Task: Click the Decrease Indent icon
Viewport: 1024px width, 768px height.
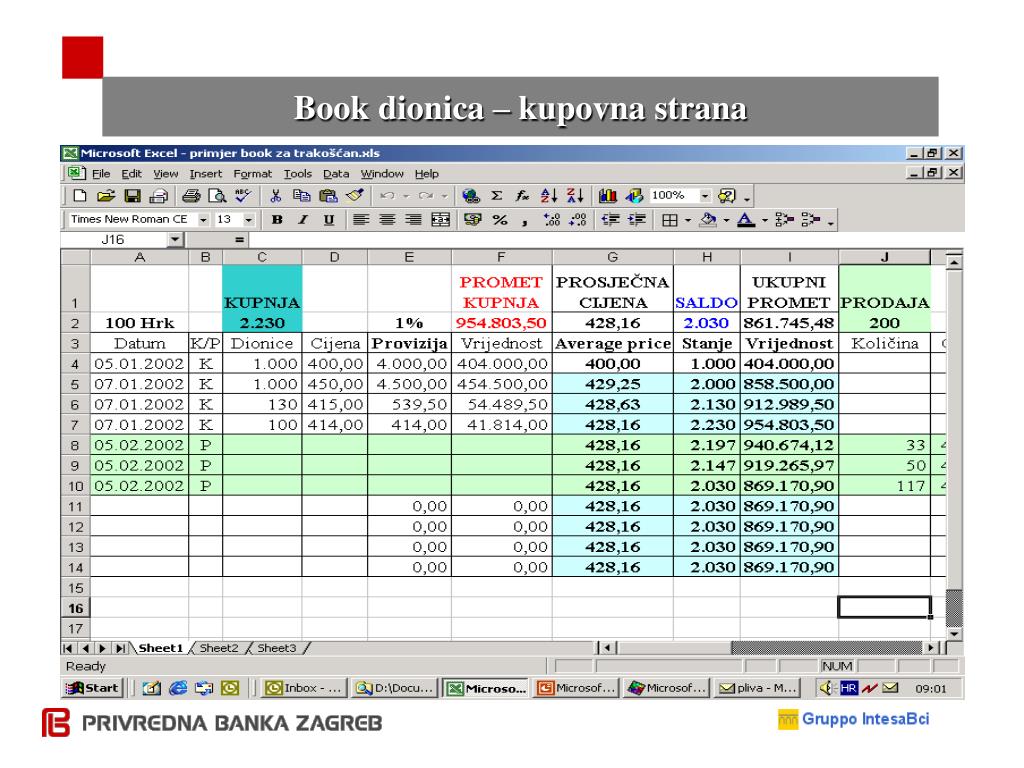Action: [610, 219]
